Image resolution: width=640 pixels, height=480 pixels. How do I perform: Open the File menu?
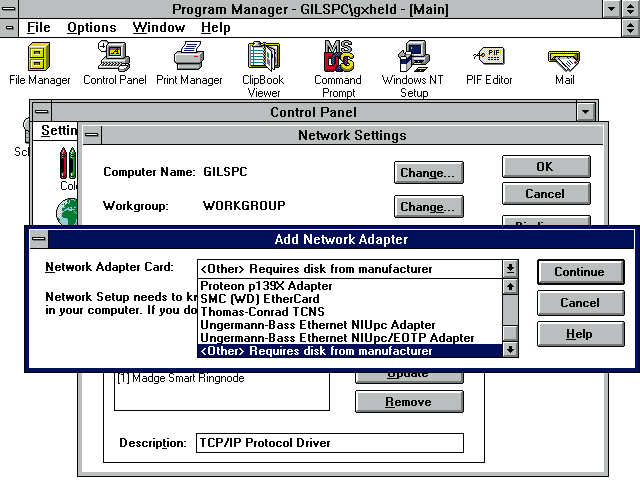tap(38, 28)
